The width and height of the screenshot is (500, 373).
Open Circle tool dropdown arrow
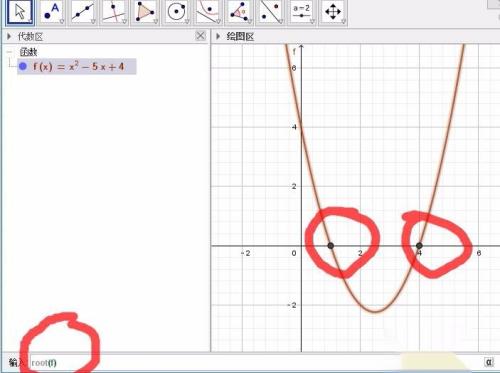[187, 21]
